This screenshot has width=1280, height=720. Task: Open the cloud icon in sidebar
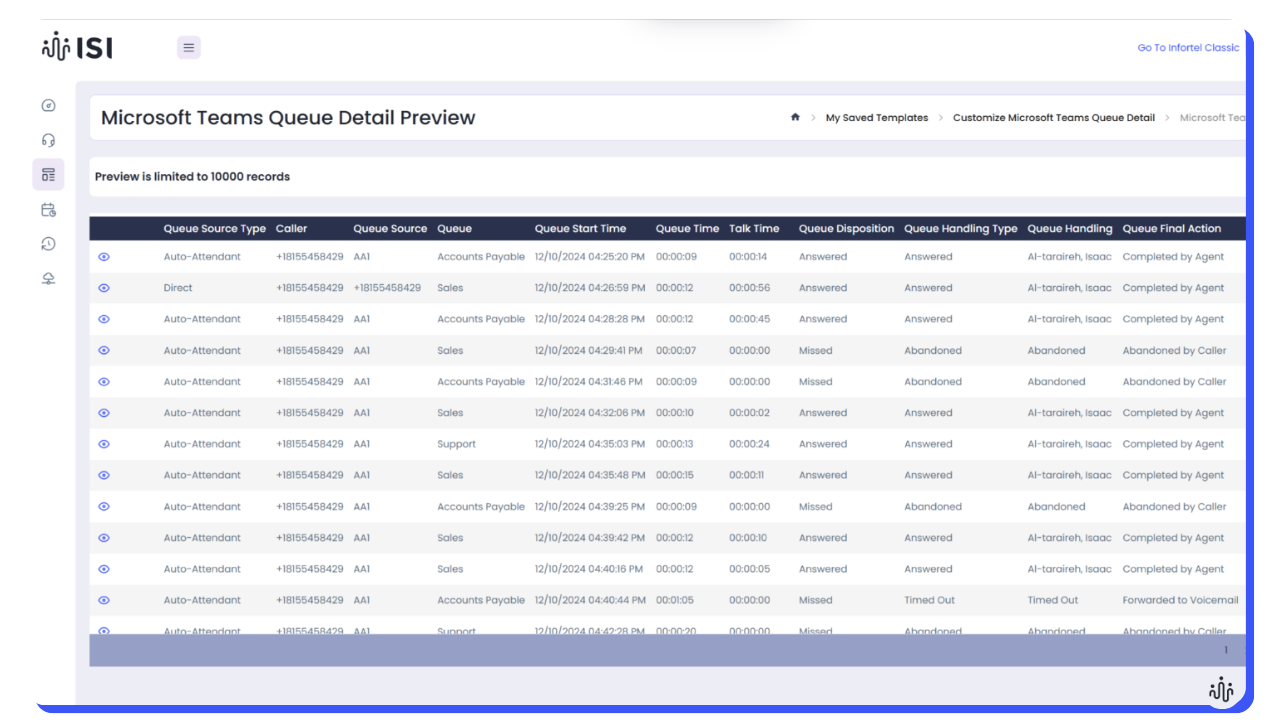(x=48, y=278)
